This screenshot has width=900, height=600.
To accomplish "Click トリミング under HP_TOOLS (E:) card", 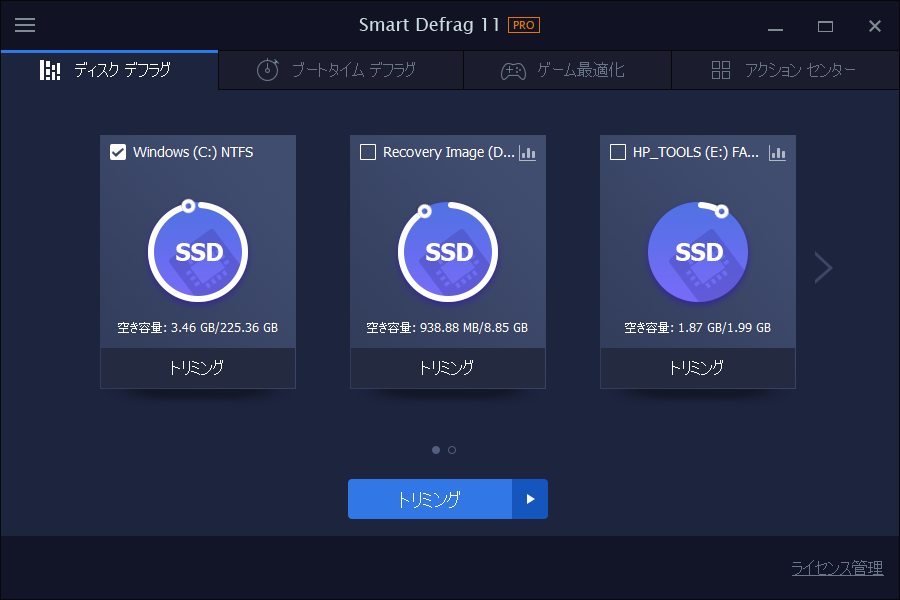I will (698, 368).
